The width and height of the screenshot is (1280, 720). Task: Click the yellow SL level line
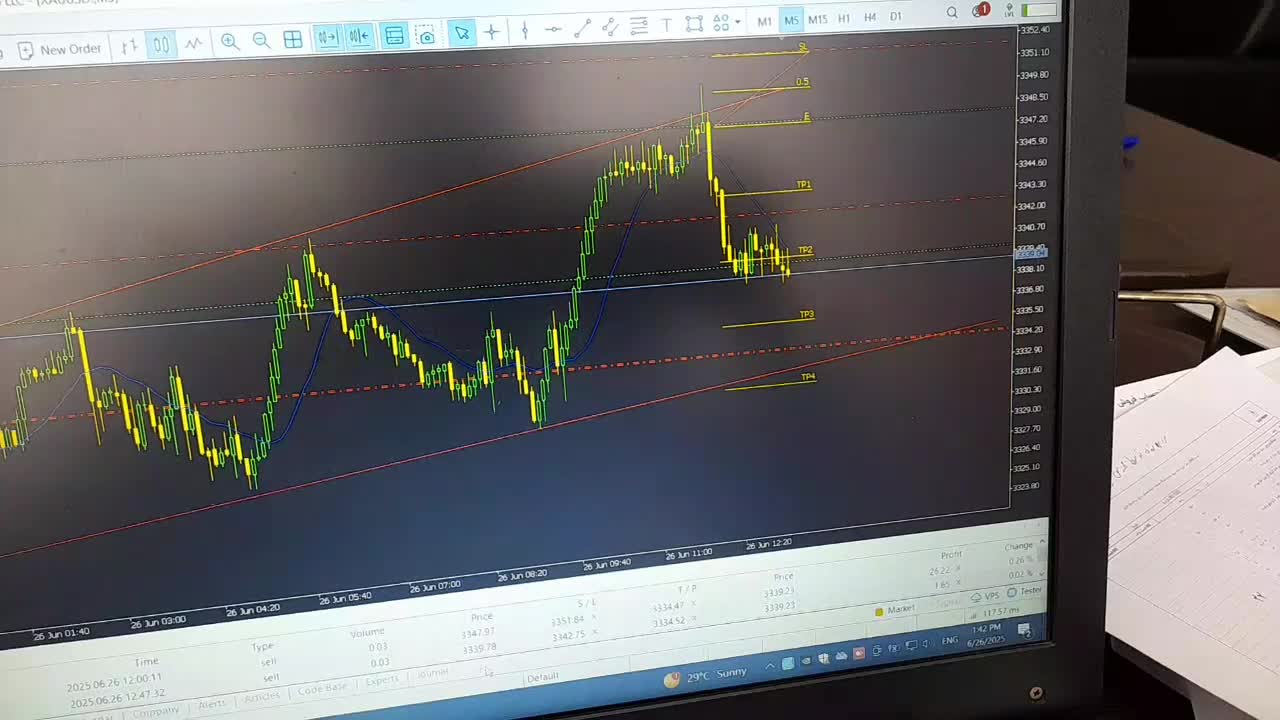coord(760,52)
